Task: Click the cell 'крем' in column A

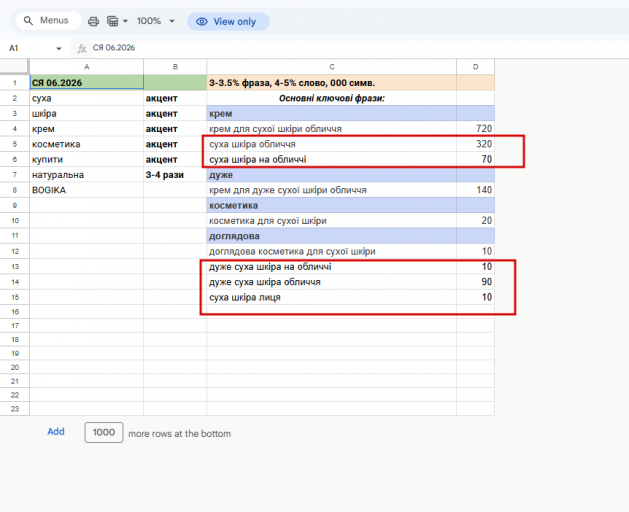Action: [87, 129]
